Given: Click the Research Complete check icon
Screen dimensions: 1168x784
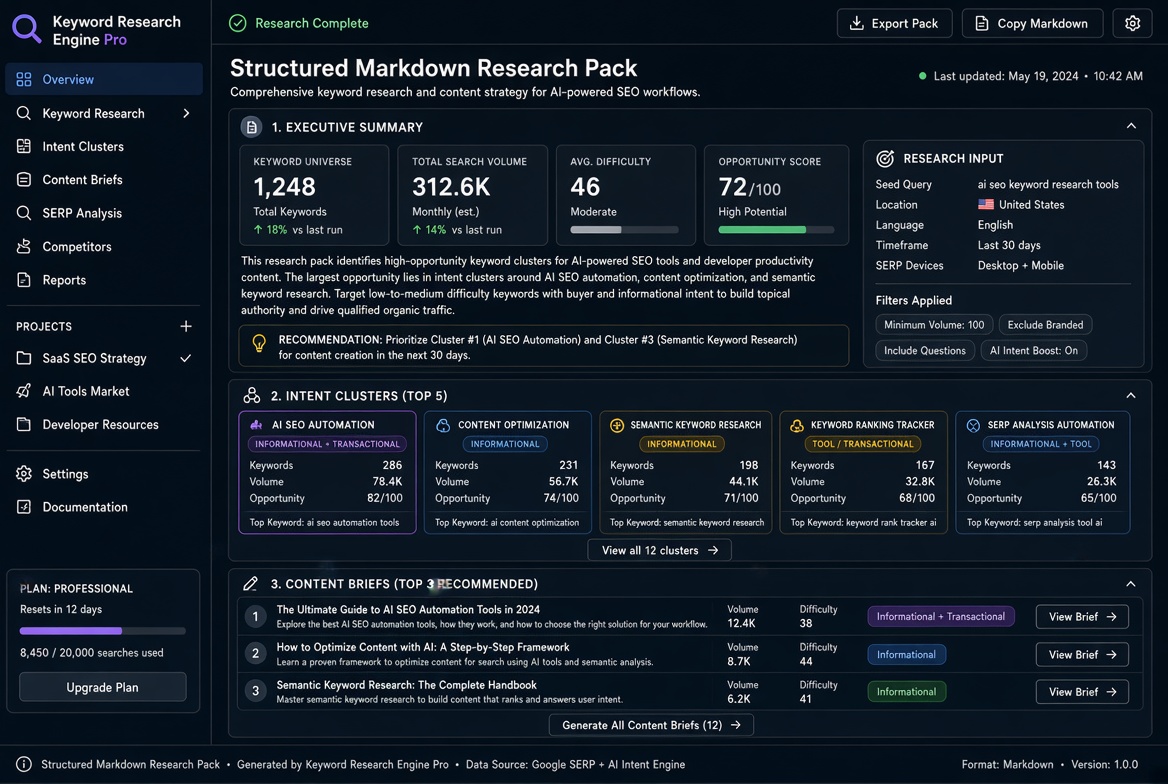Looking at the screenshot, I should [x=238, y=23].
